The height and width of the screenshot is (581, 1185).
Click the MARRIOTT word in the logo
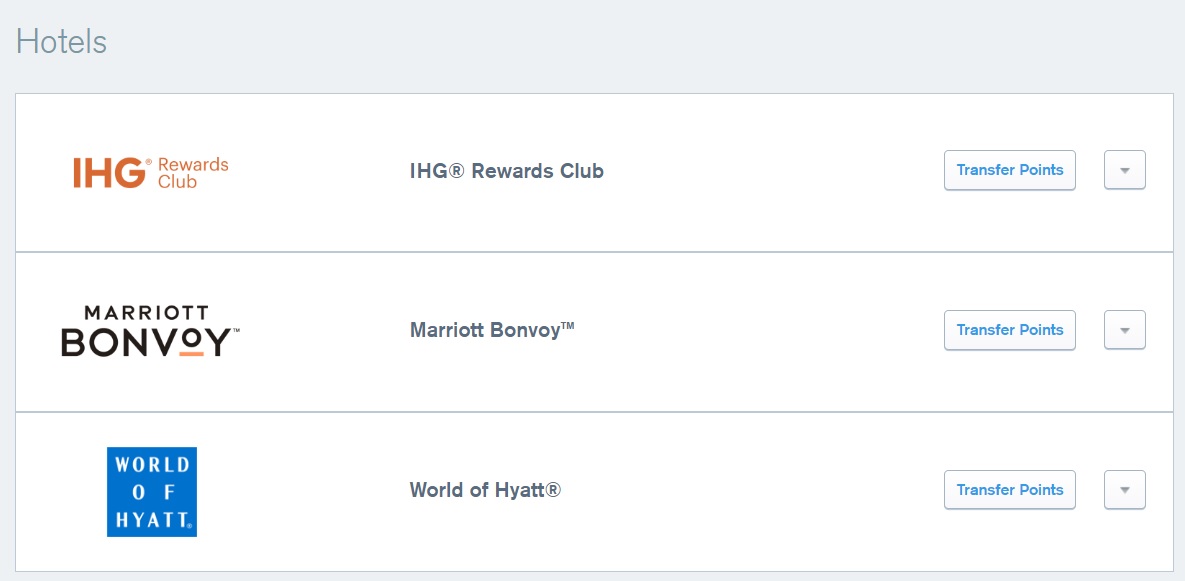click(146, 314)
